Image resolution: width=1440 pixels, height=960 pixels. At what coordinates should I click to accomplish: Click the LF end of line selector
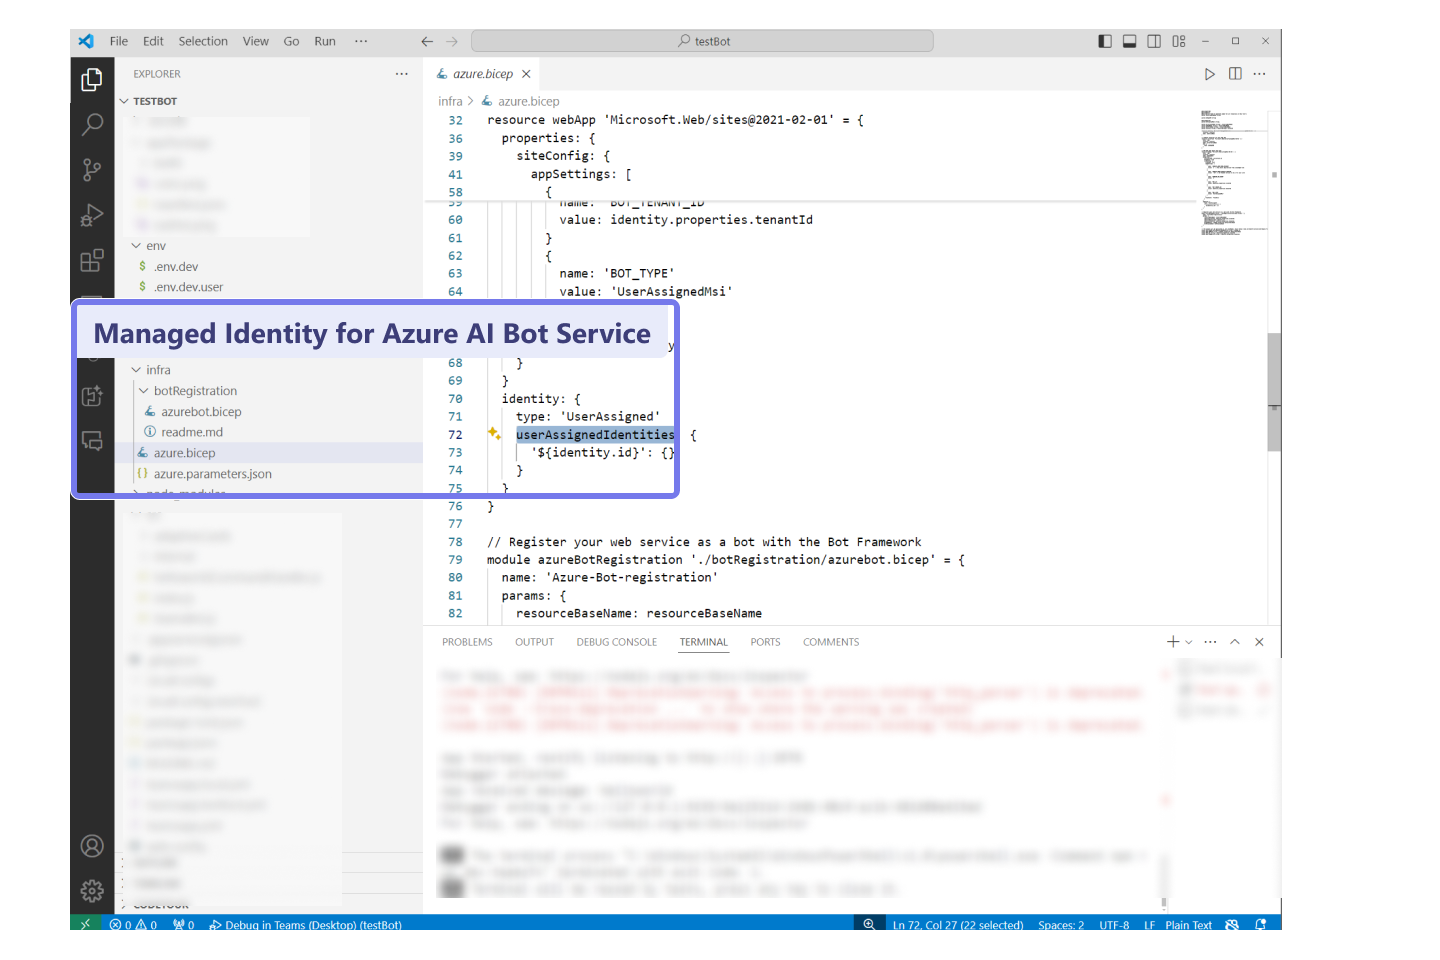[1149, 925]
